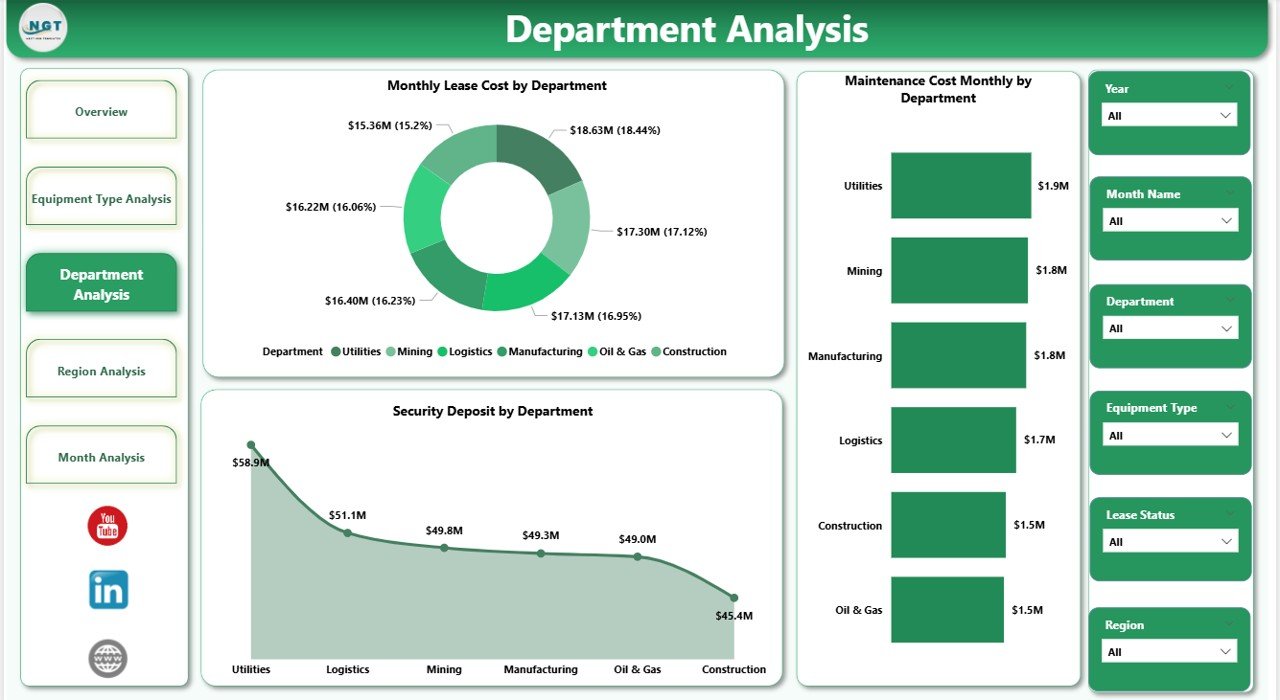1280x700 pixels.
Task: Go to the Region Analysis page
Action: 101,370
